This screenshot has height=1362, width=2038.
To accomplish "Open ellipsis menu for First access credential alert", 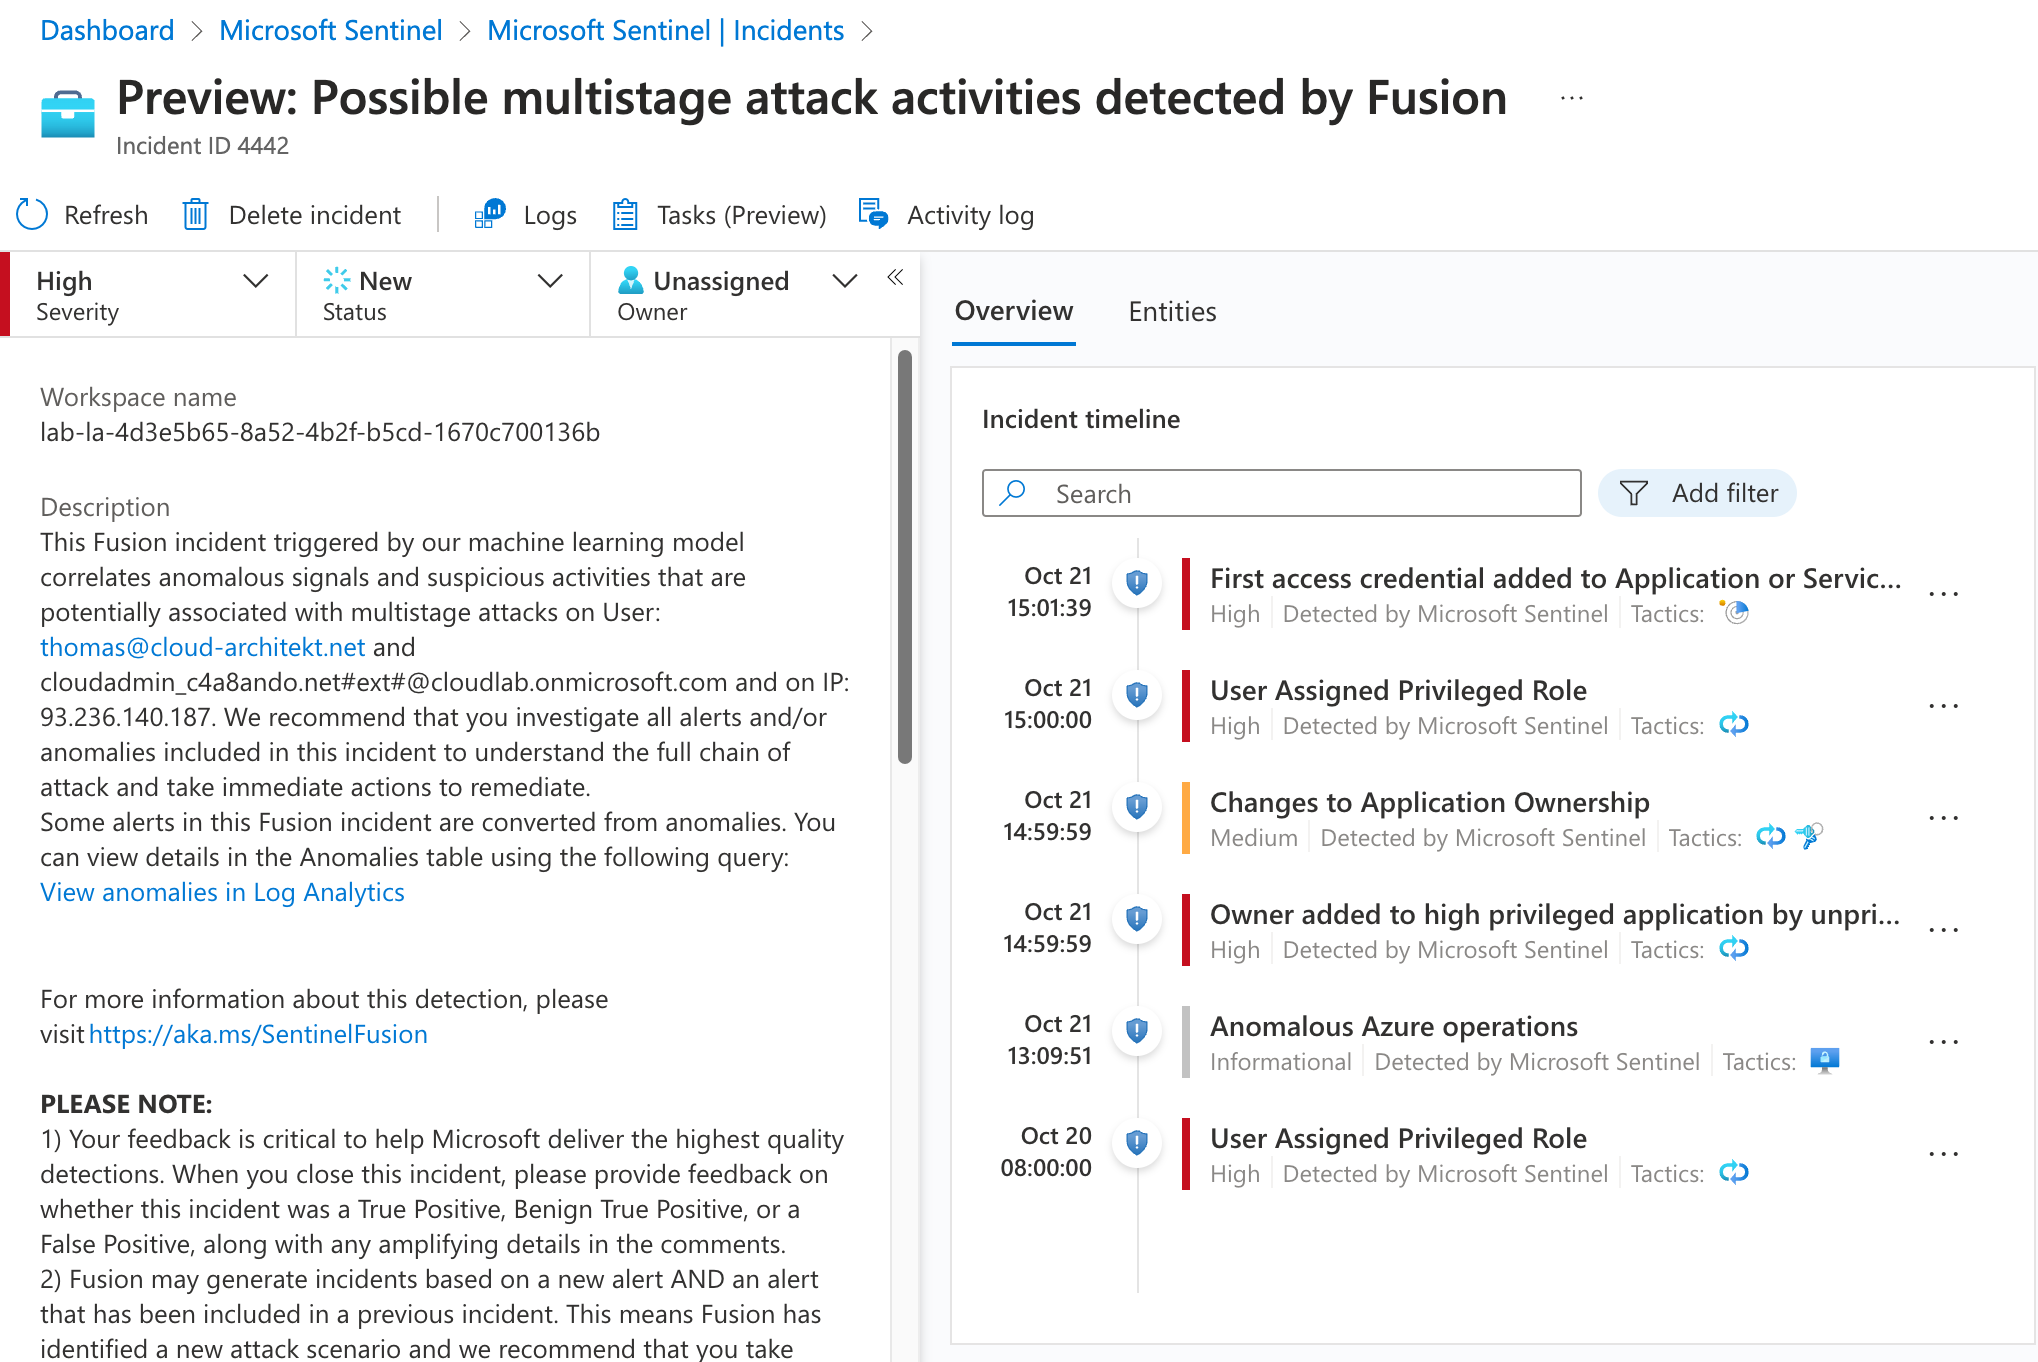I will (x=1943, y=594).
